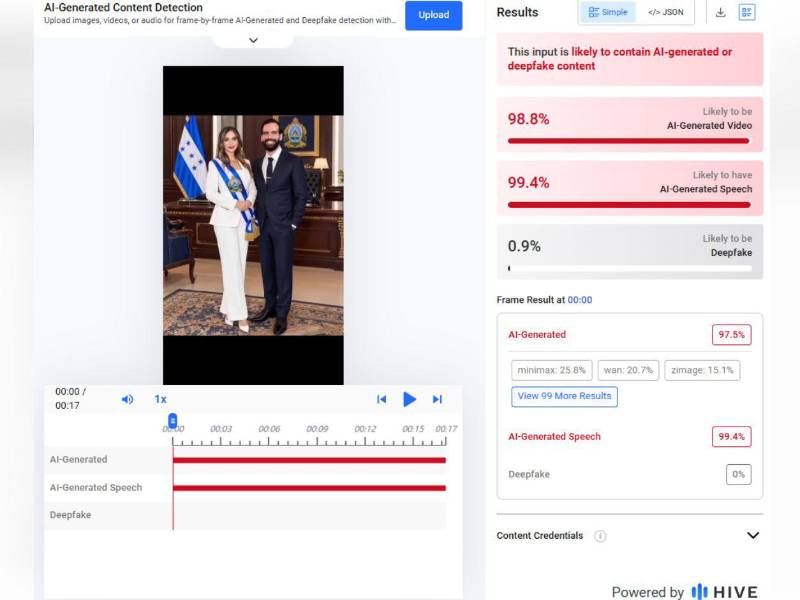The width and height of the screenshot is (800, 600).
Task: Click the 00:06 mark on the timeline ruler
Action: click(269, 429)
